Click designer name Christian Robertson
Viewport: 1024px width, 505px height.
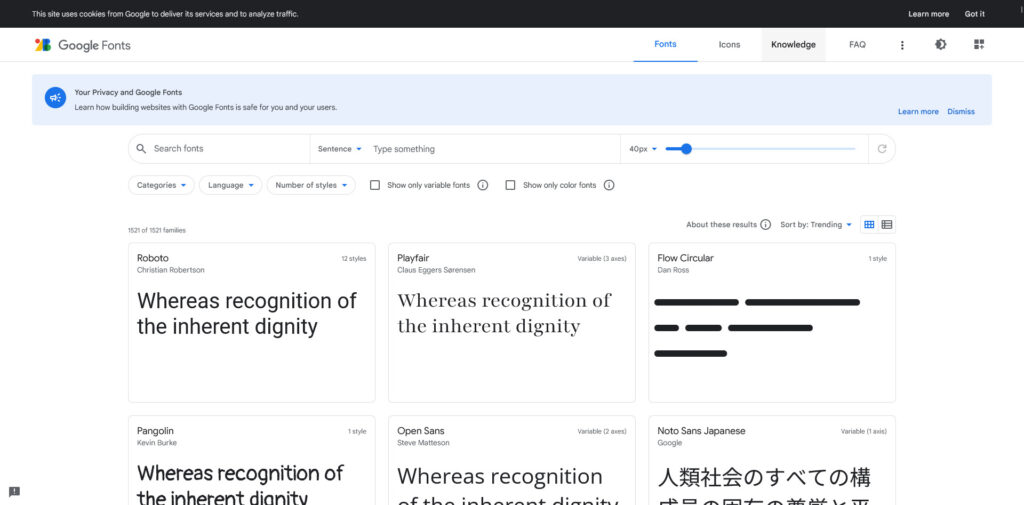pos(170,270)
